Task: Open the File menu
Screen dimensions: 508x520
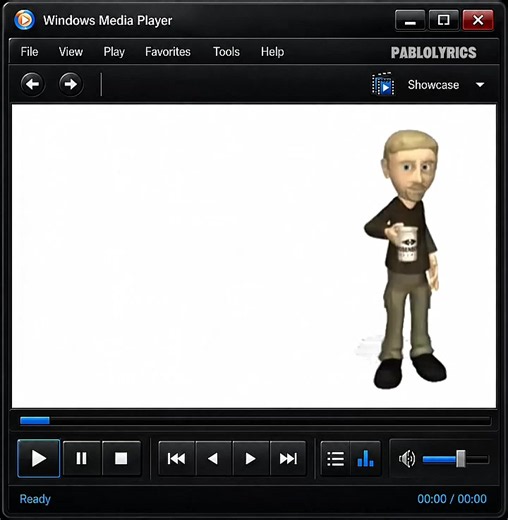Action: tap(29, 52)
